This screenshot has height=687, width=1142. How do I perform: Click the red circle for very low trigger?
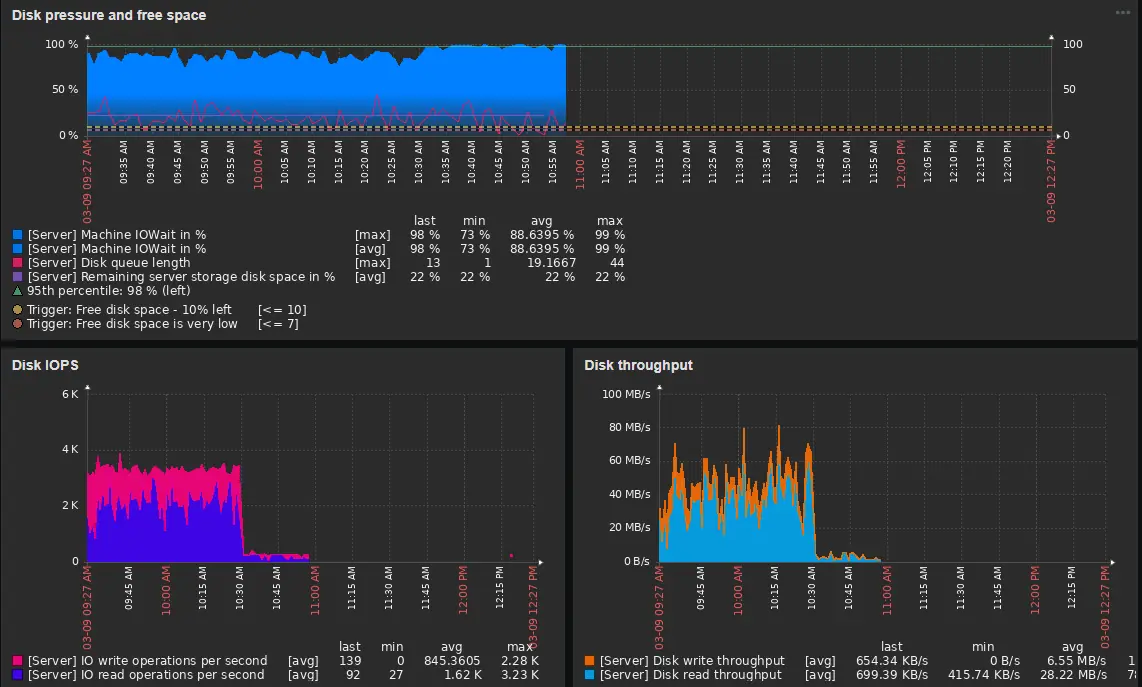[x=17, y=324]
